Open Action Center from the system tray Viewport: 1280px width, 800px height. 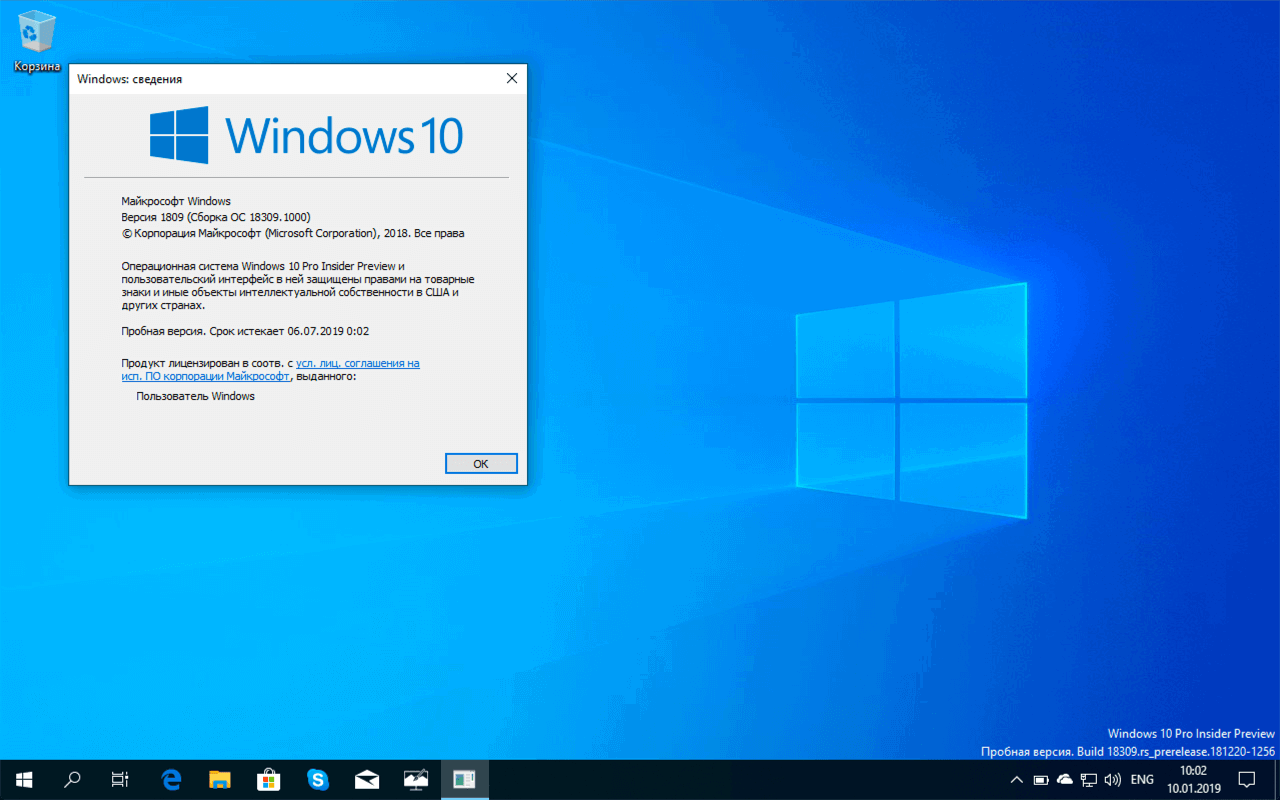click(x=1246, y=779)
